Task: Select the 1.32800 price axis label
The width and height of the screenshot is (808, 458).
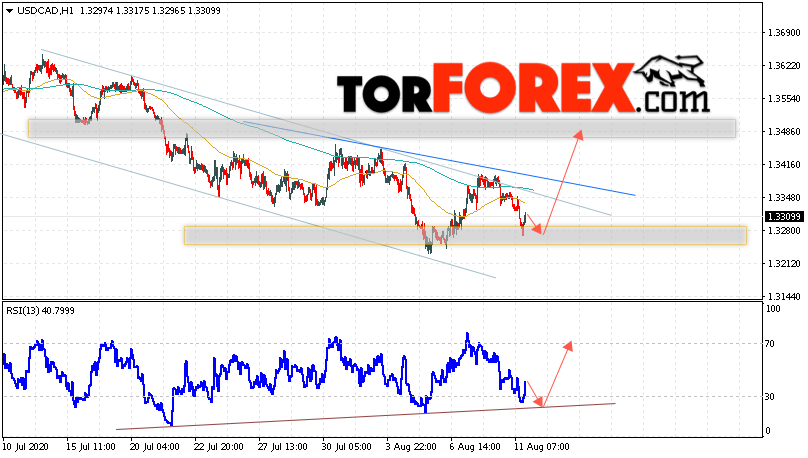Action: coord(784,231)
